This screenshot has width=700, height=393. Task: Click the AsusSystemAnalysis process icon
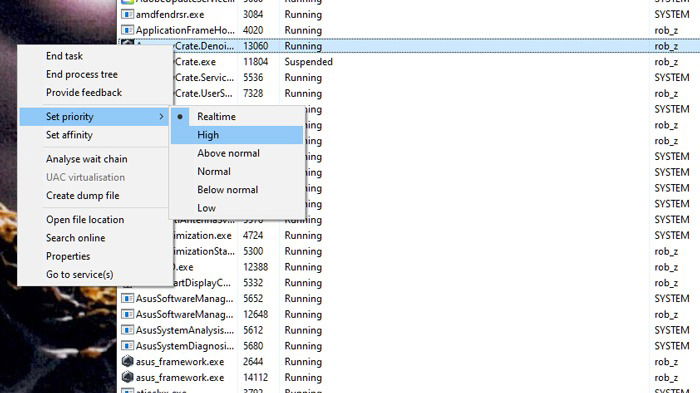click(127, 330)
